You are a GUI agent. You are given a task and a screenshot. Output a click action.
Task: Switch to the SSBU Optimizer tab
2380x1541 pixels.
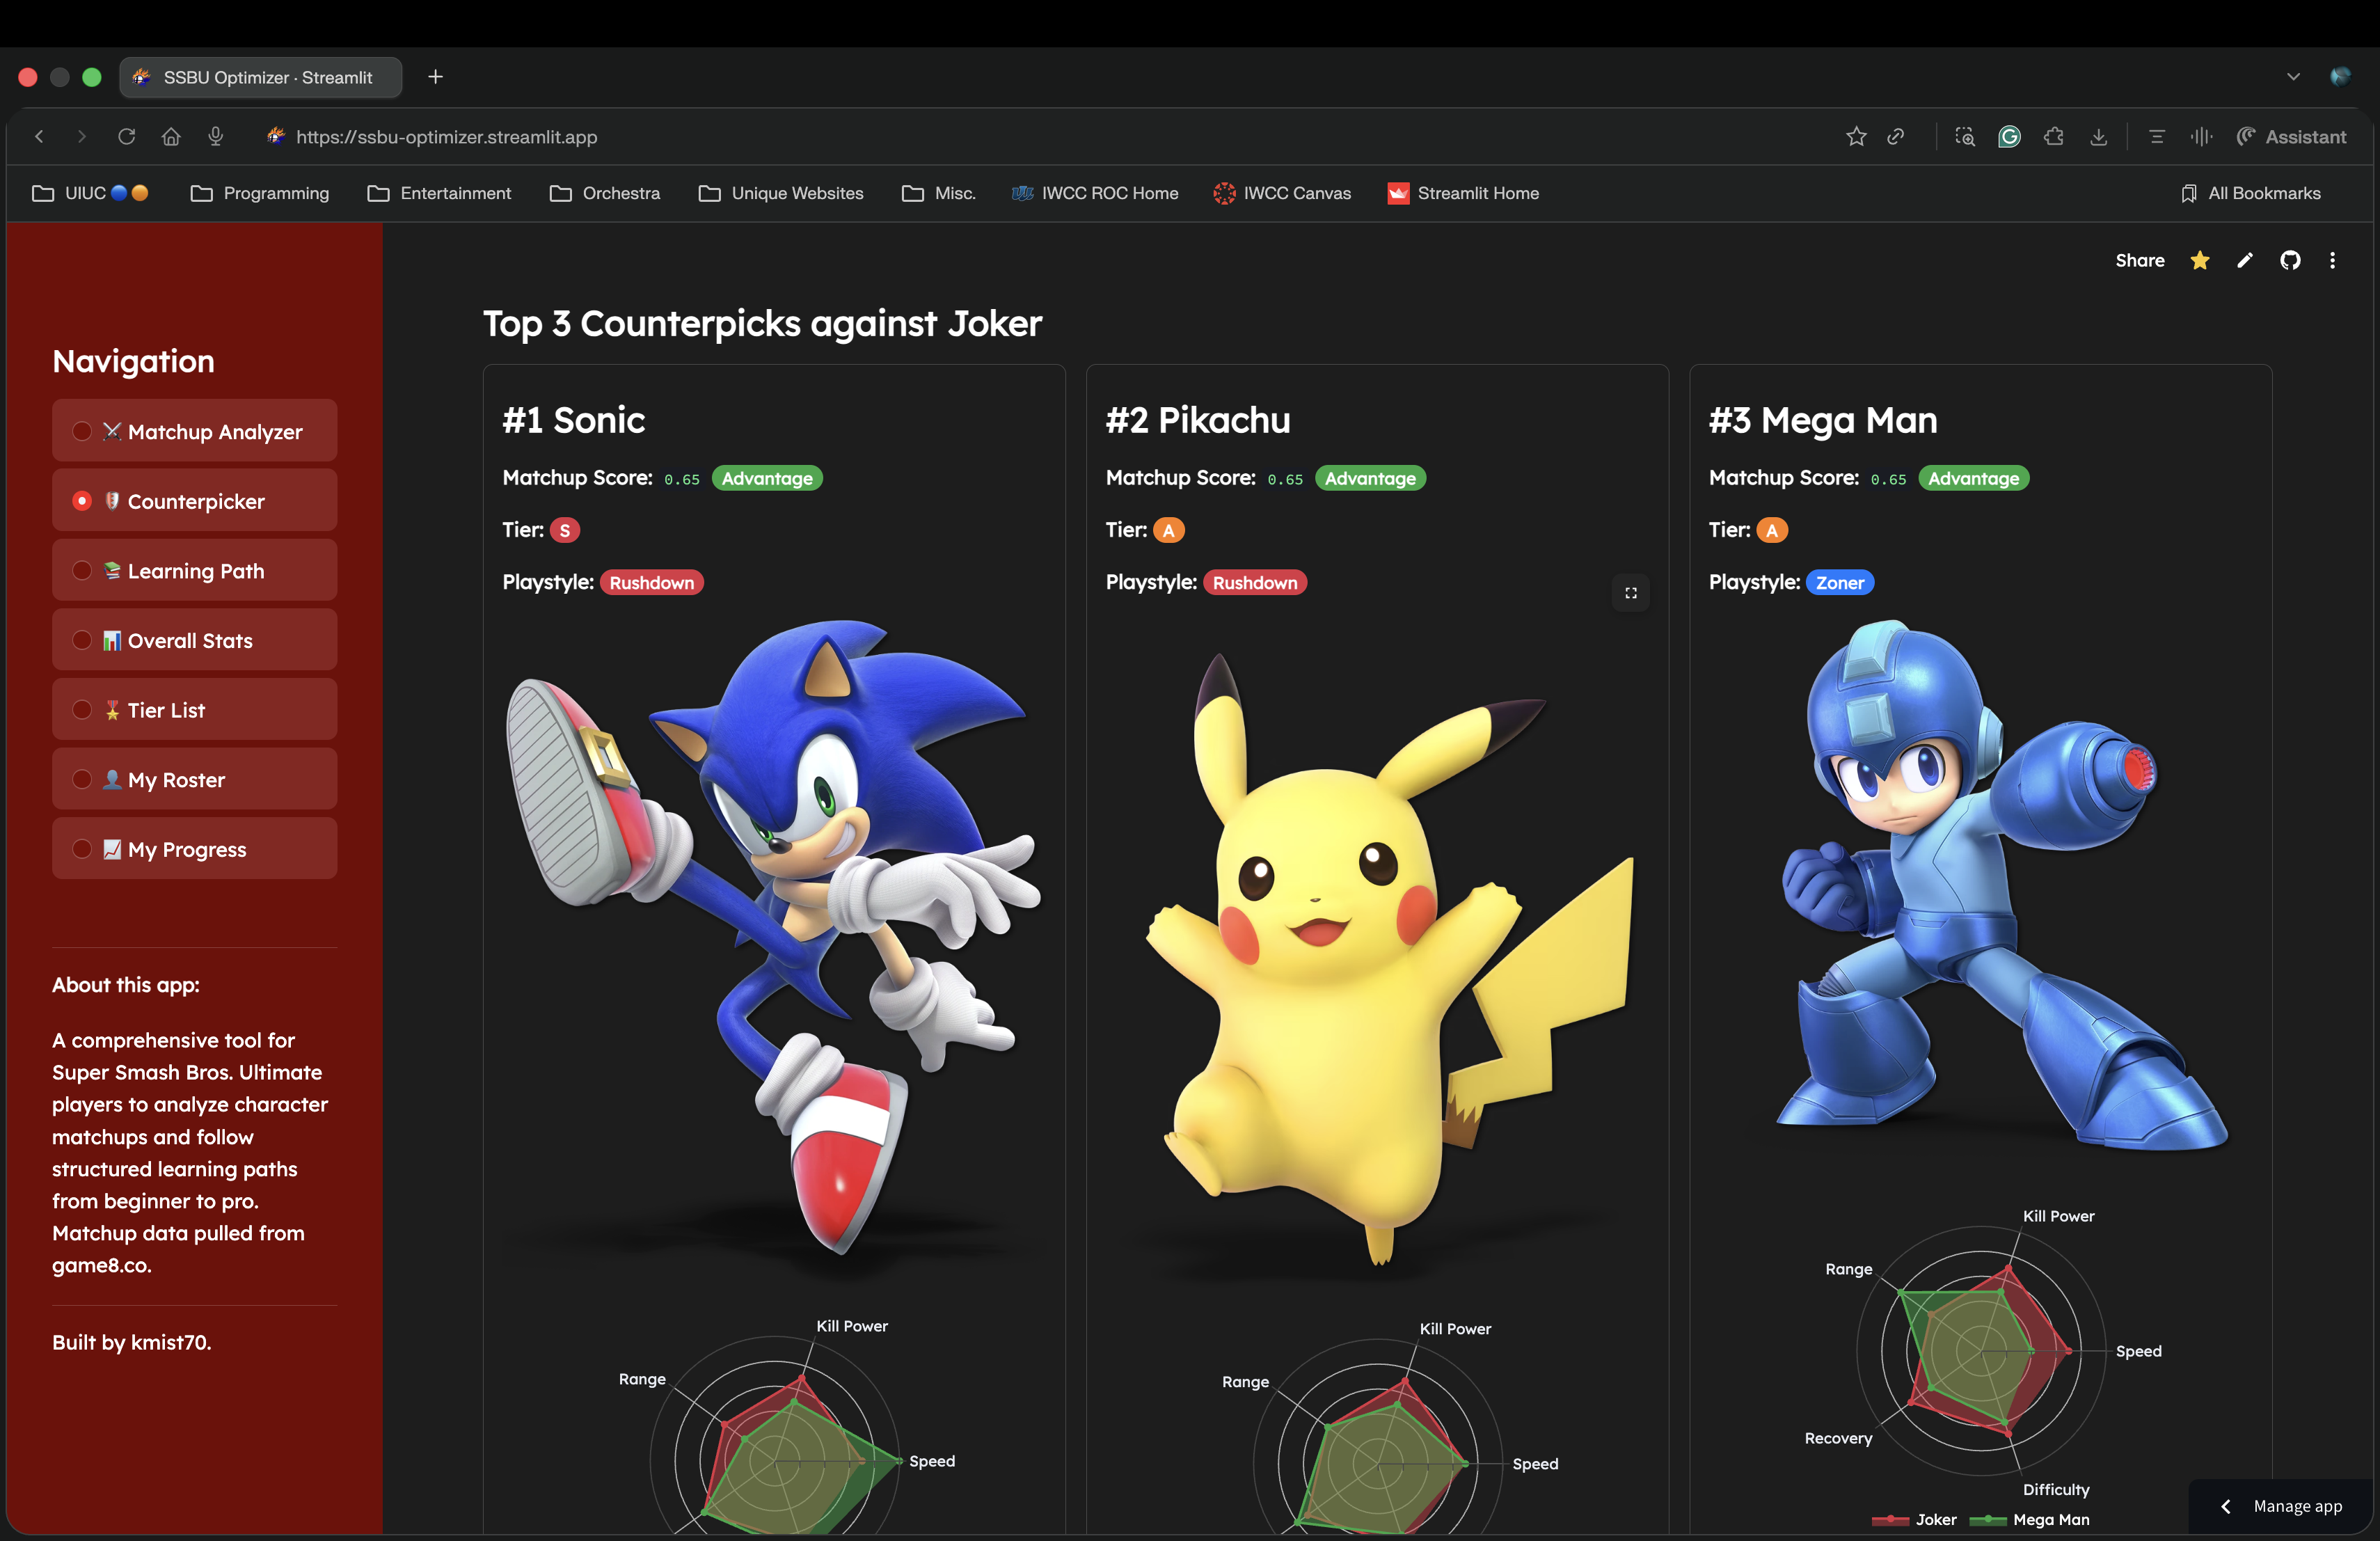pos(261,77)
